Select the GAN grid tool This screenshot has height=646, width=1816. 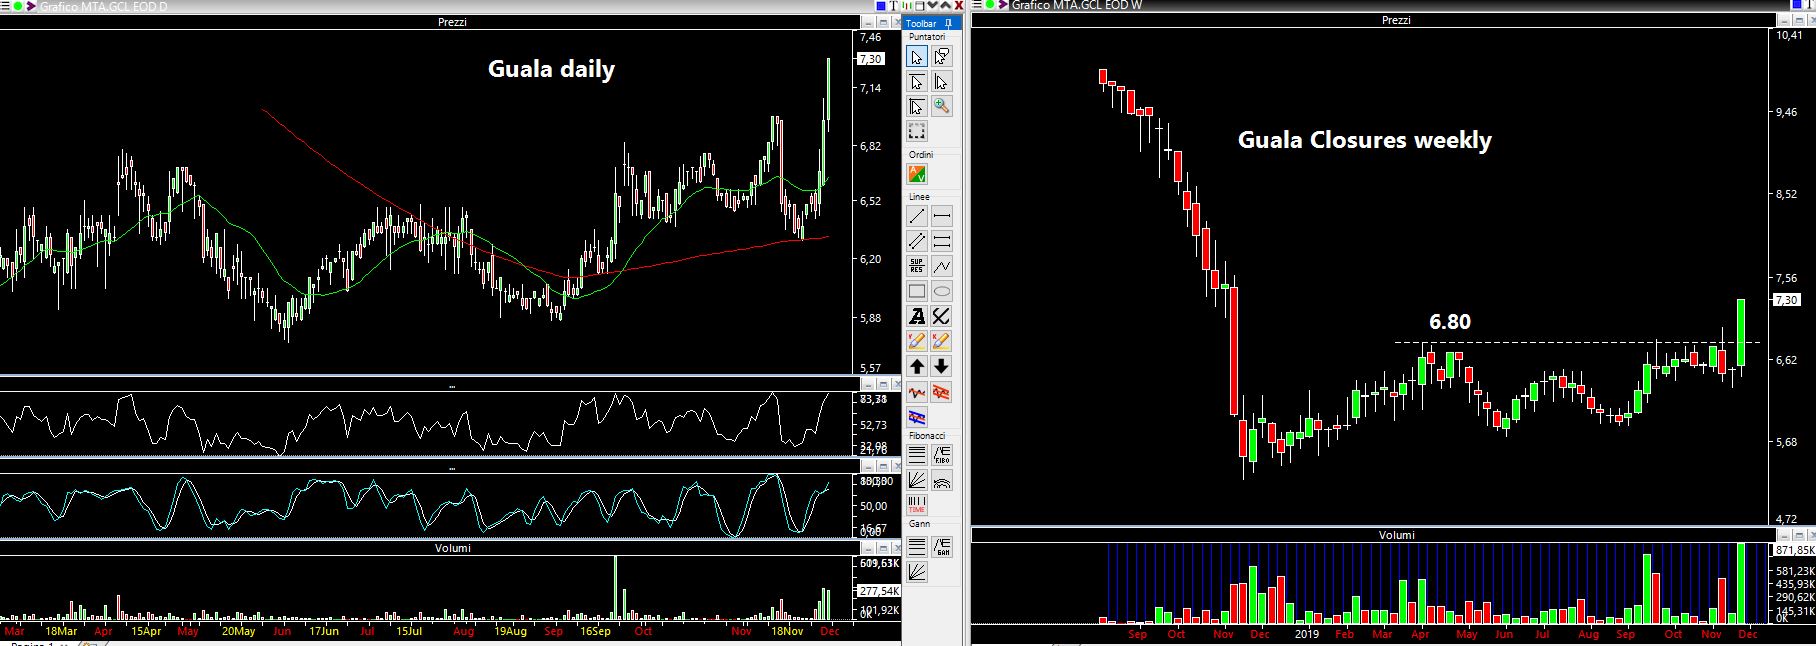pos(941,547)
